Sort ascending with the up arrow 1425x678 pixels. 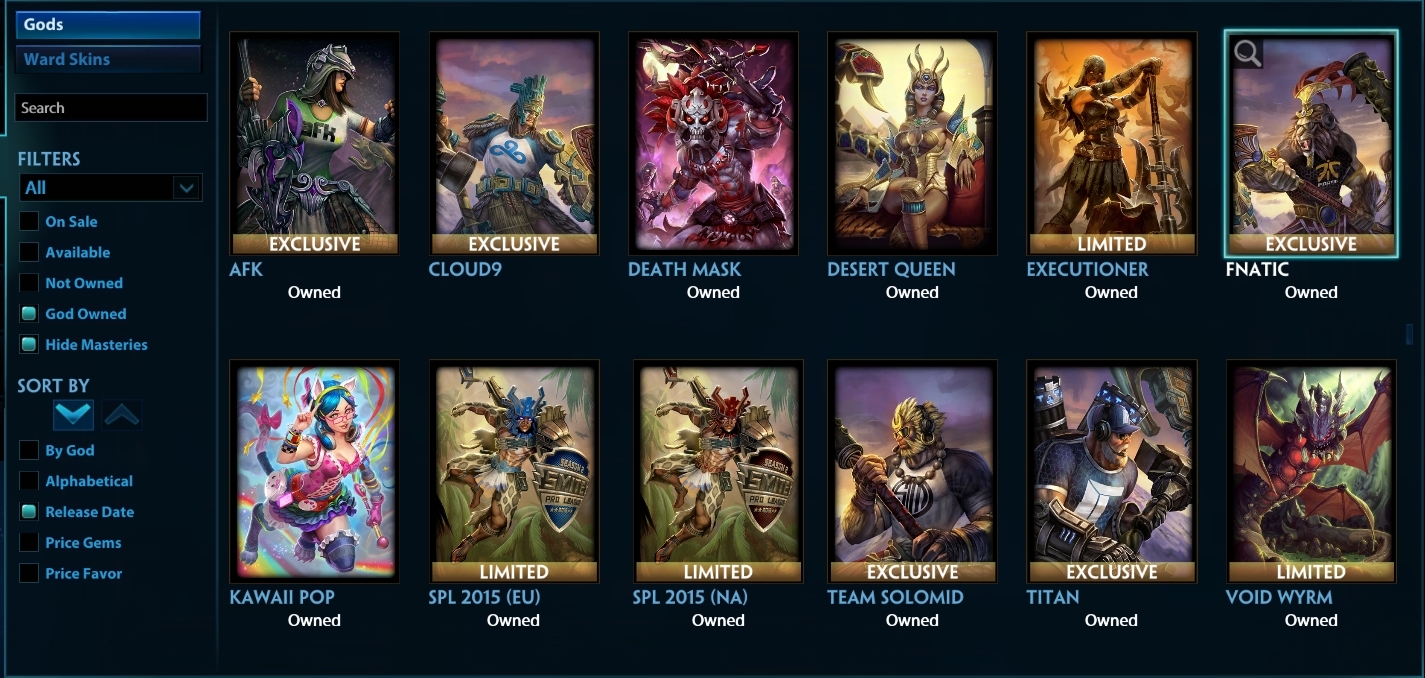(122, 415)
